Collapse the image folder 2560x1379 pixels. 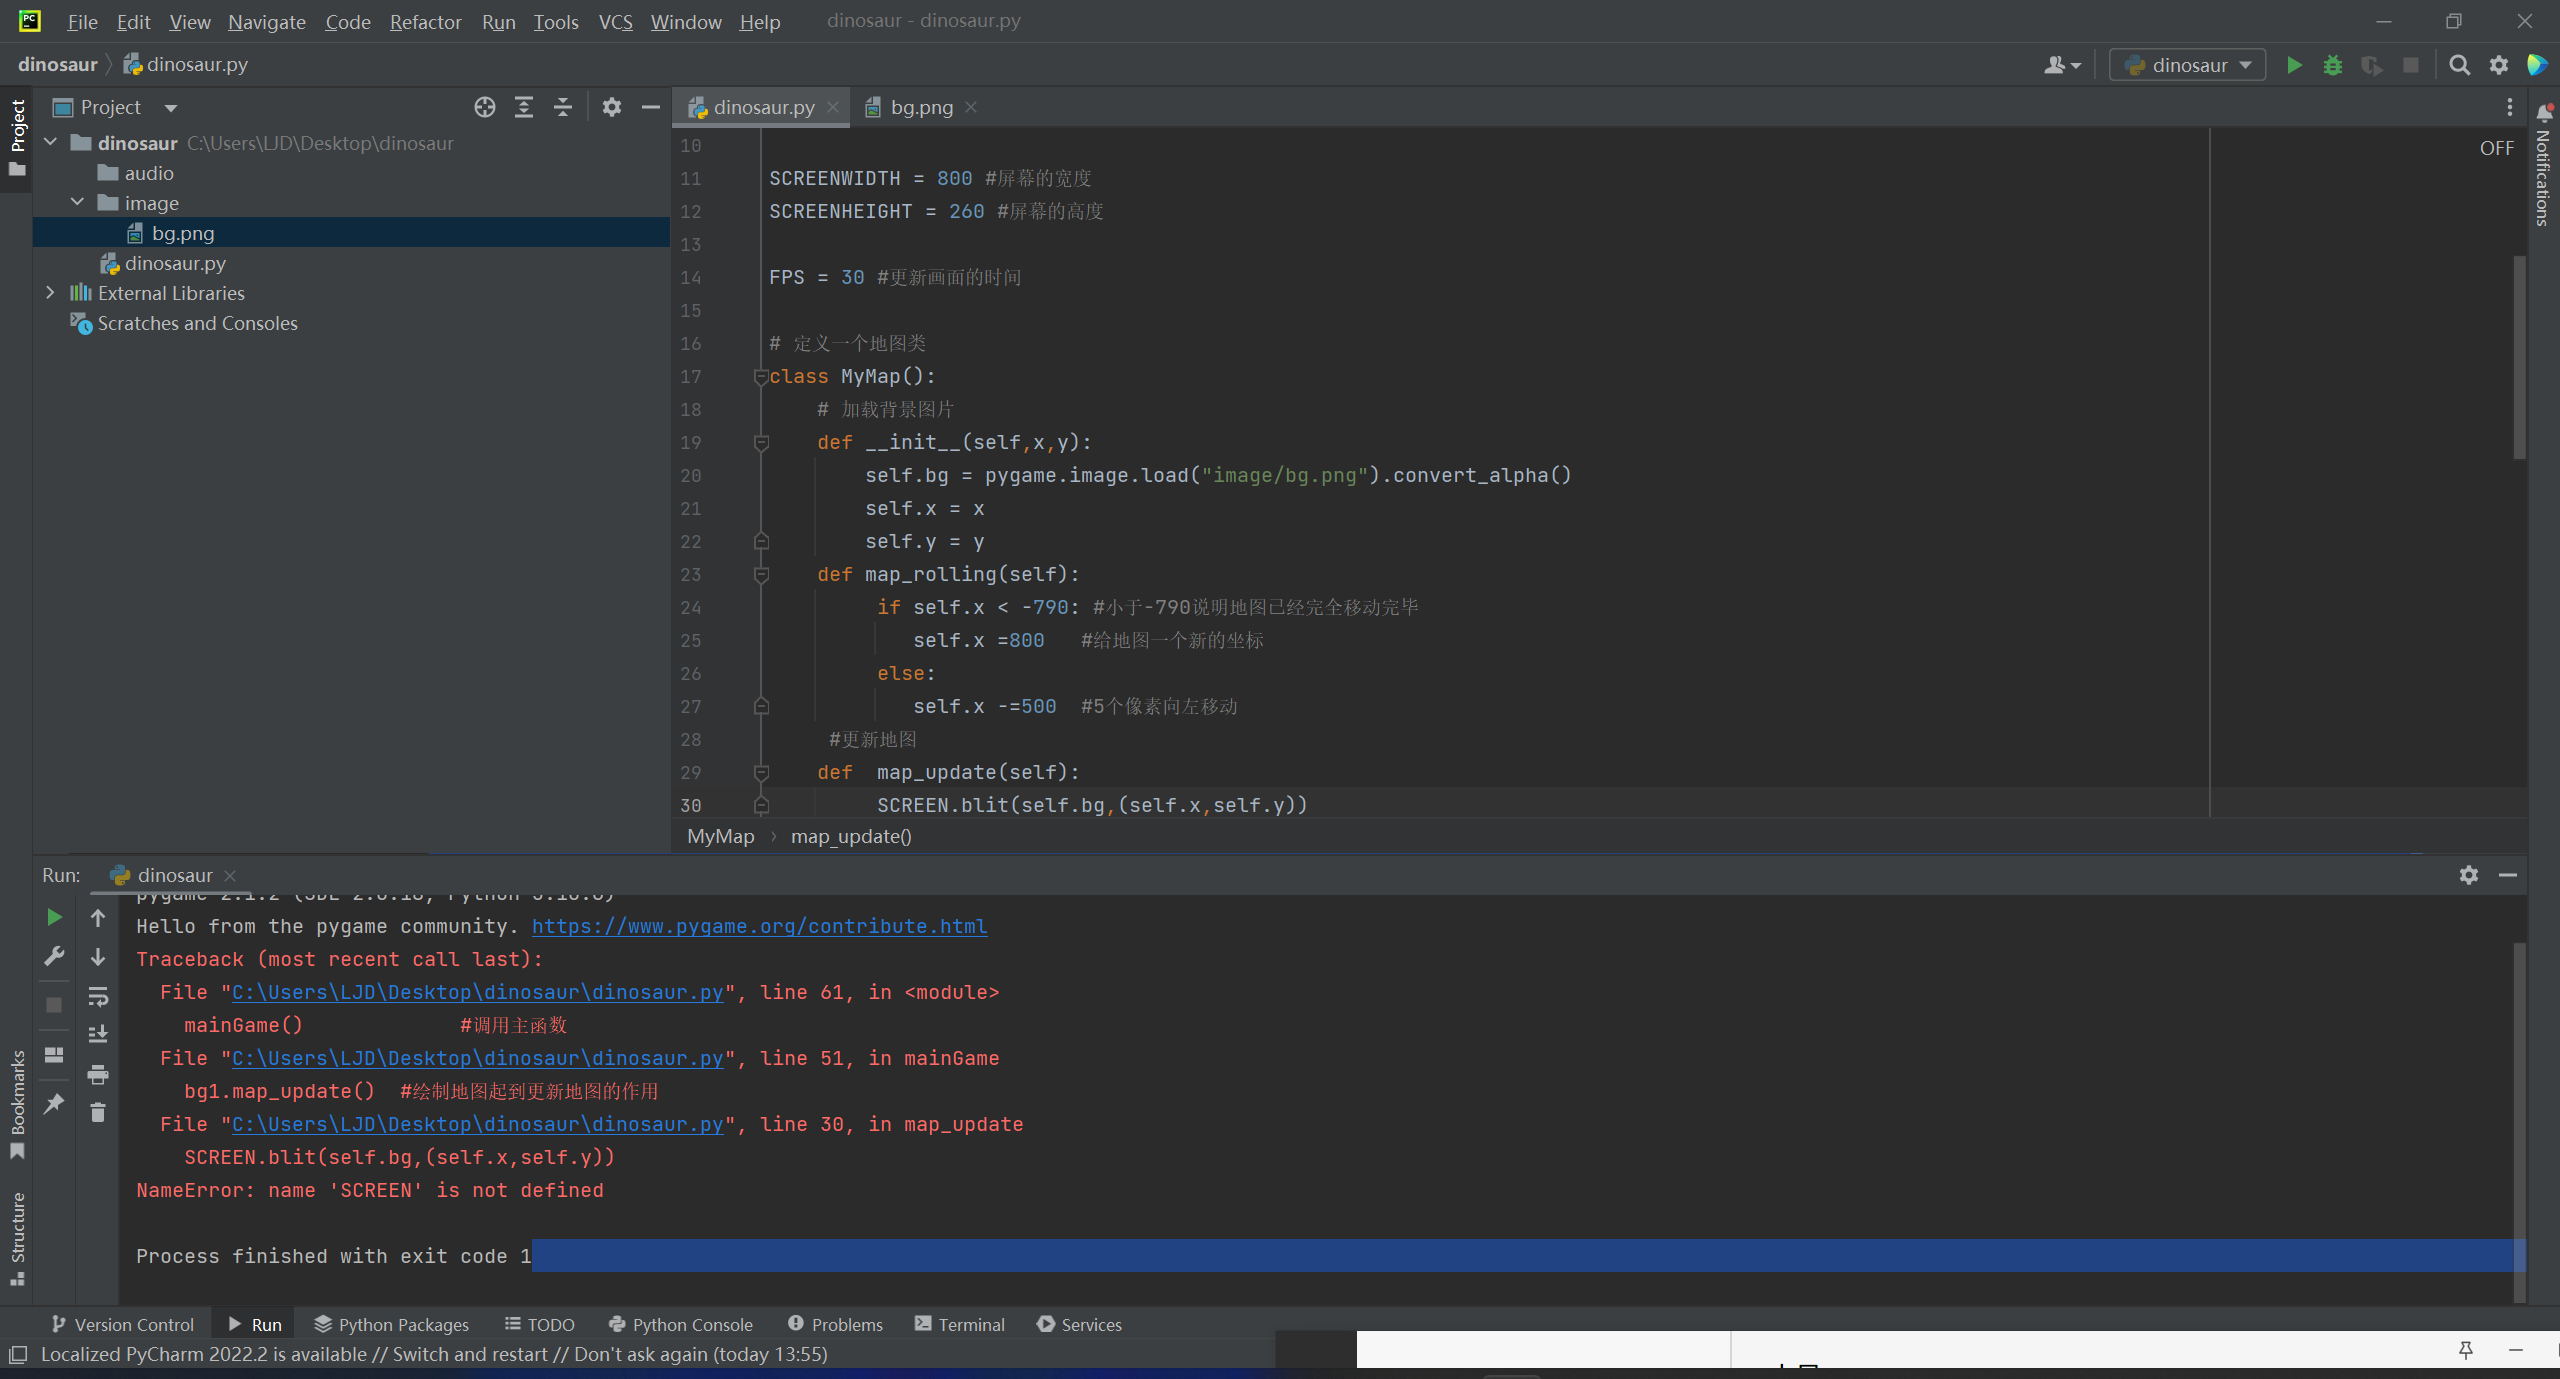coord(77,203)
